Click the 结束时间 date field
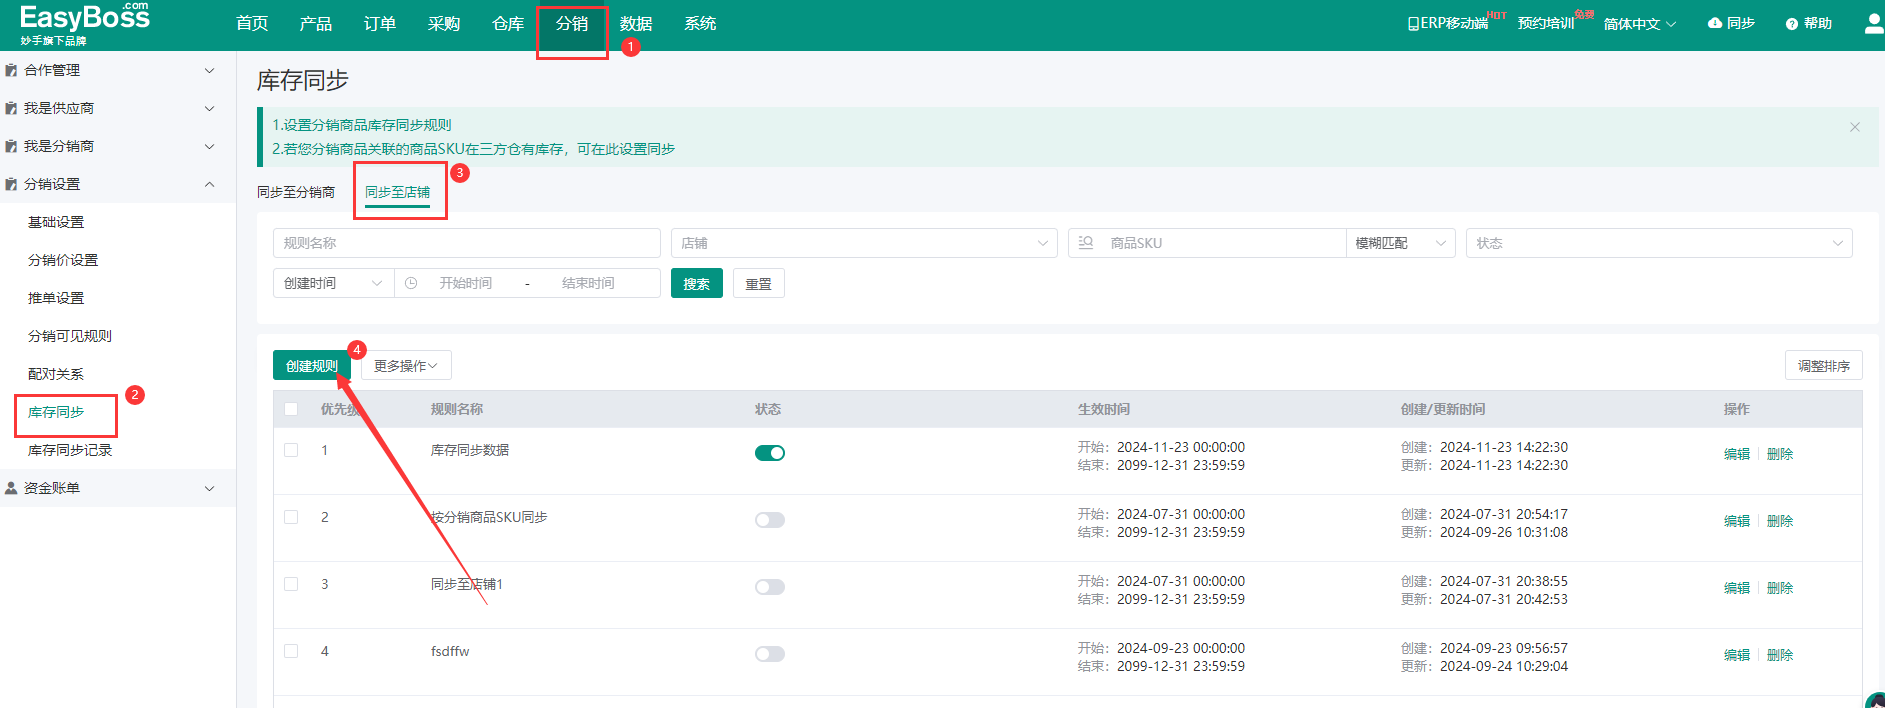The width and height of the screenshot is (1885, 708). [x=588, y=283]
